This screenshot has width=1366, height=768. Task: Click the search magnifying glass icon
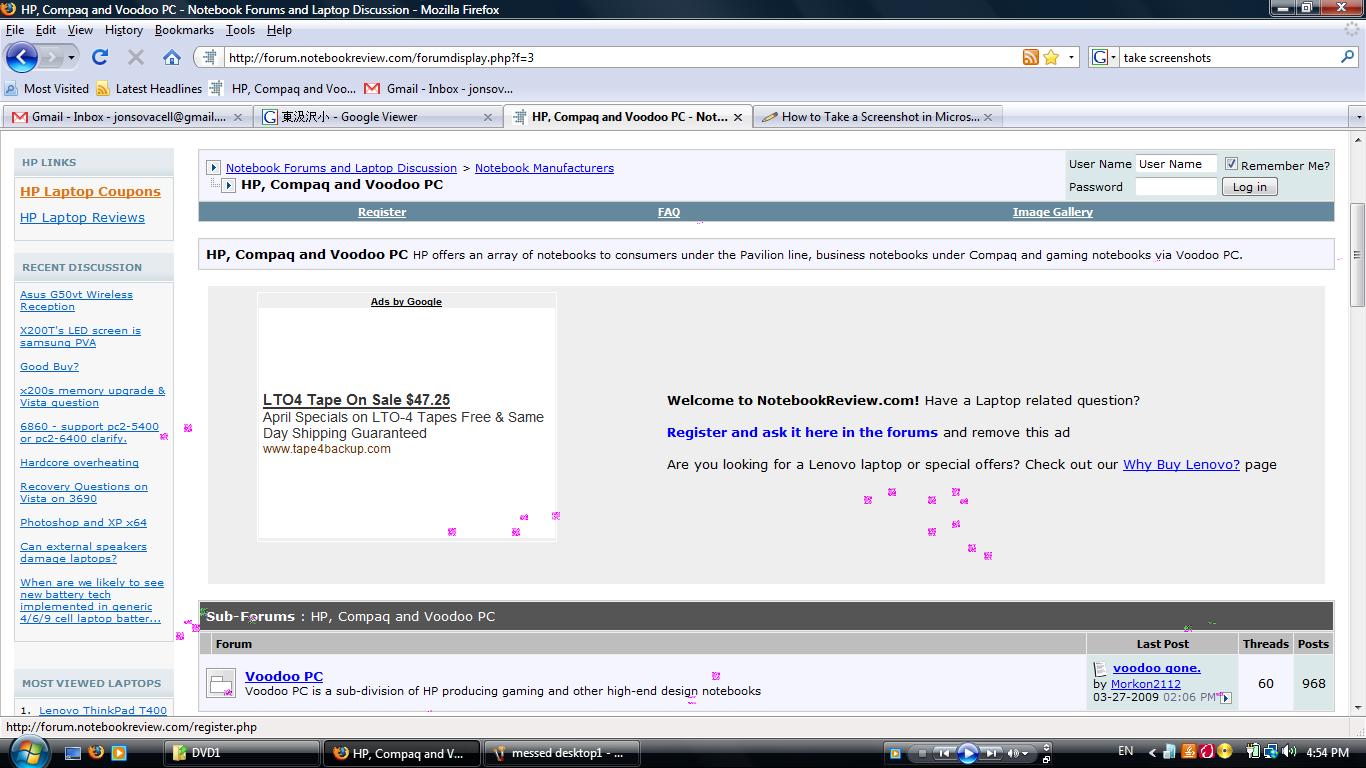coord(1347,57)
